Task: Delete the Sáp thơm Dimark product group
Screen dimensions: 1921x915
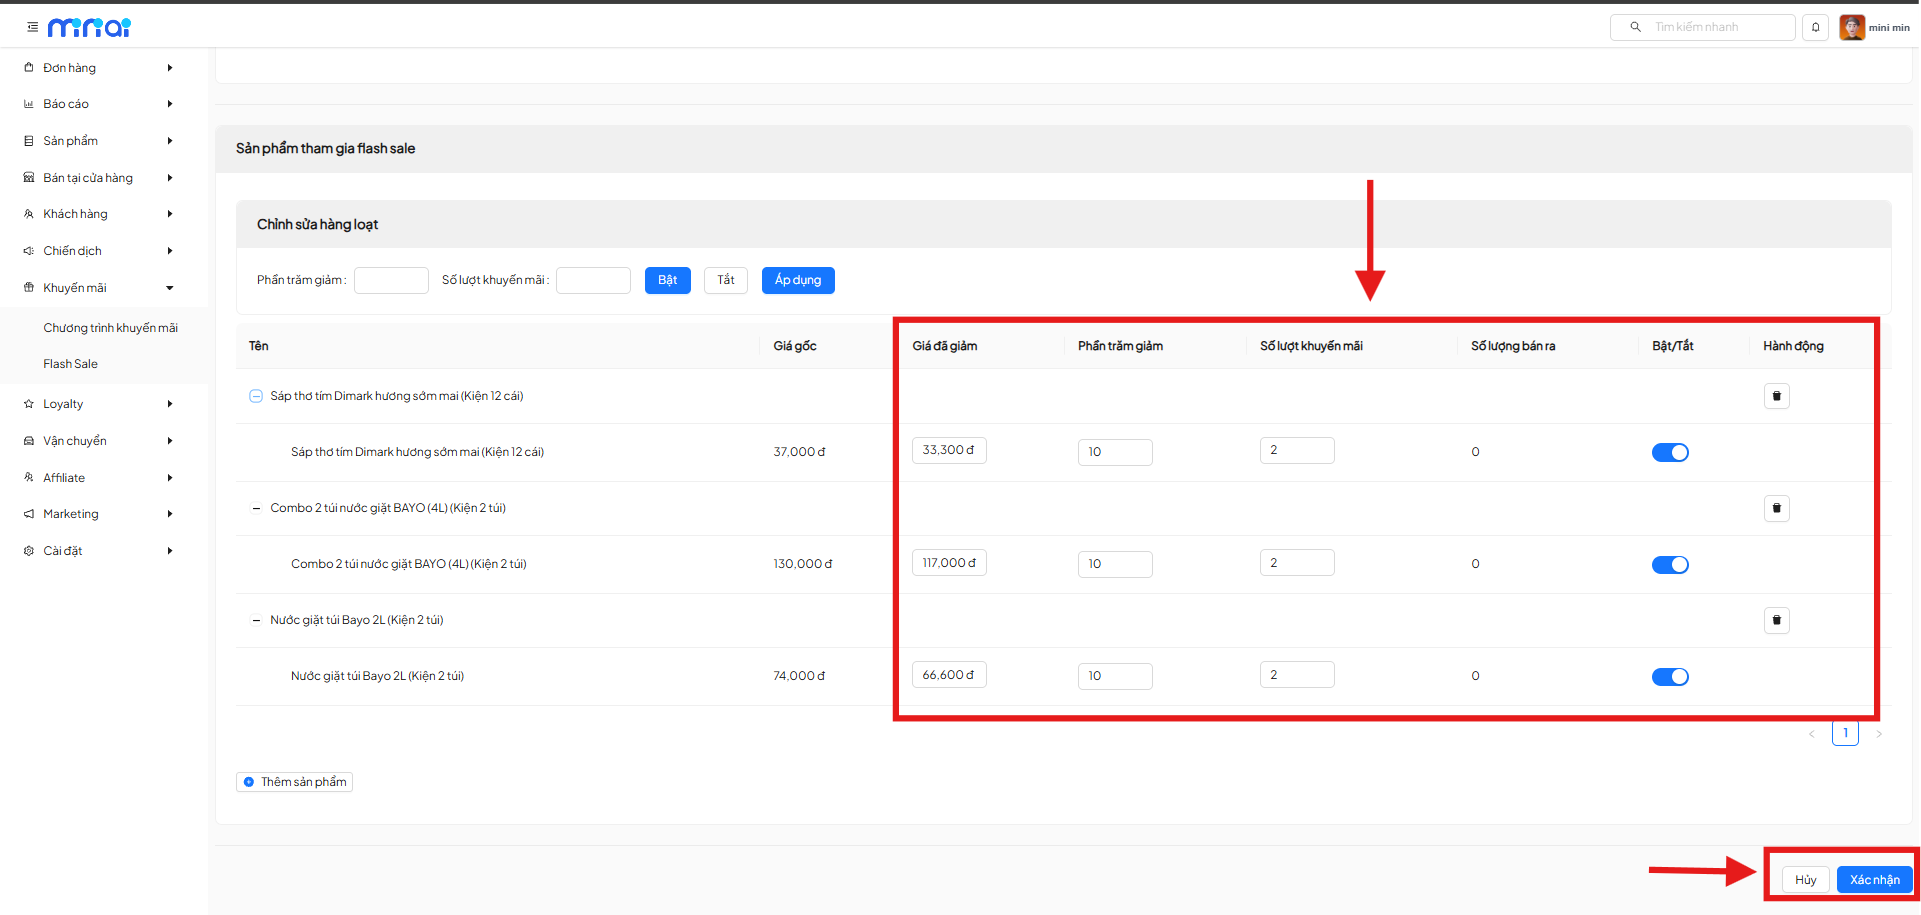Action: (x=1776, y=396)
